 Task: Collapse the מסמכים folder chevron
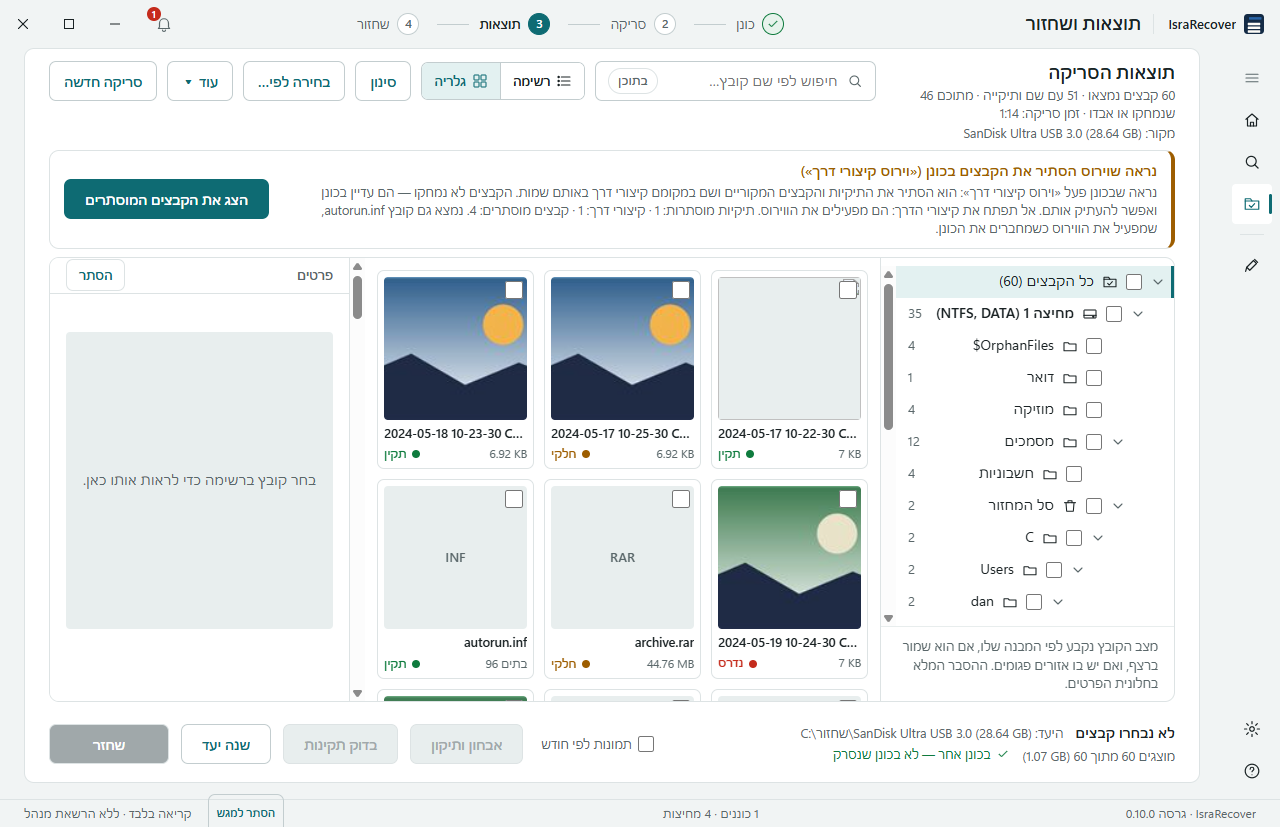point(1118,442)
